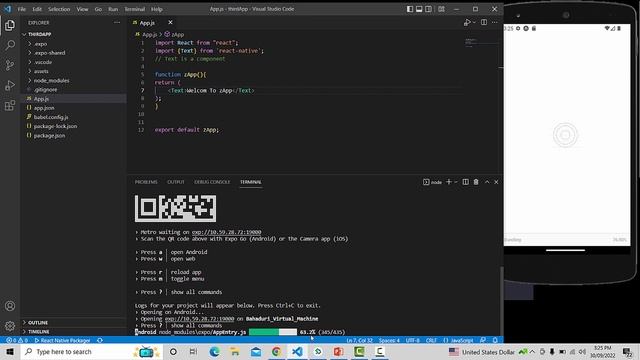Open the File menu
This screenshot has height=360, width=640.
tap(22, 9)
